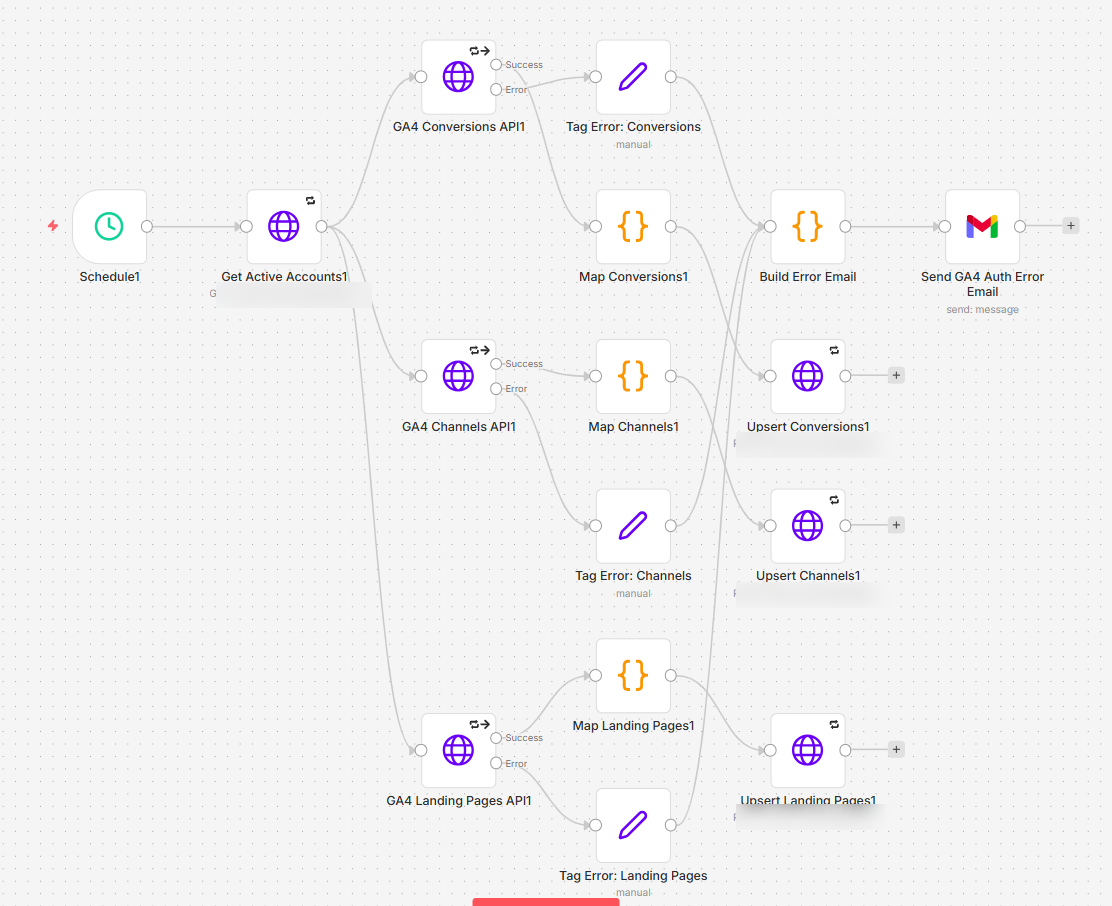Click the GA4 Channels API1 Success output connector
Screen dimensions: 1112x906
tap(496, 364)
